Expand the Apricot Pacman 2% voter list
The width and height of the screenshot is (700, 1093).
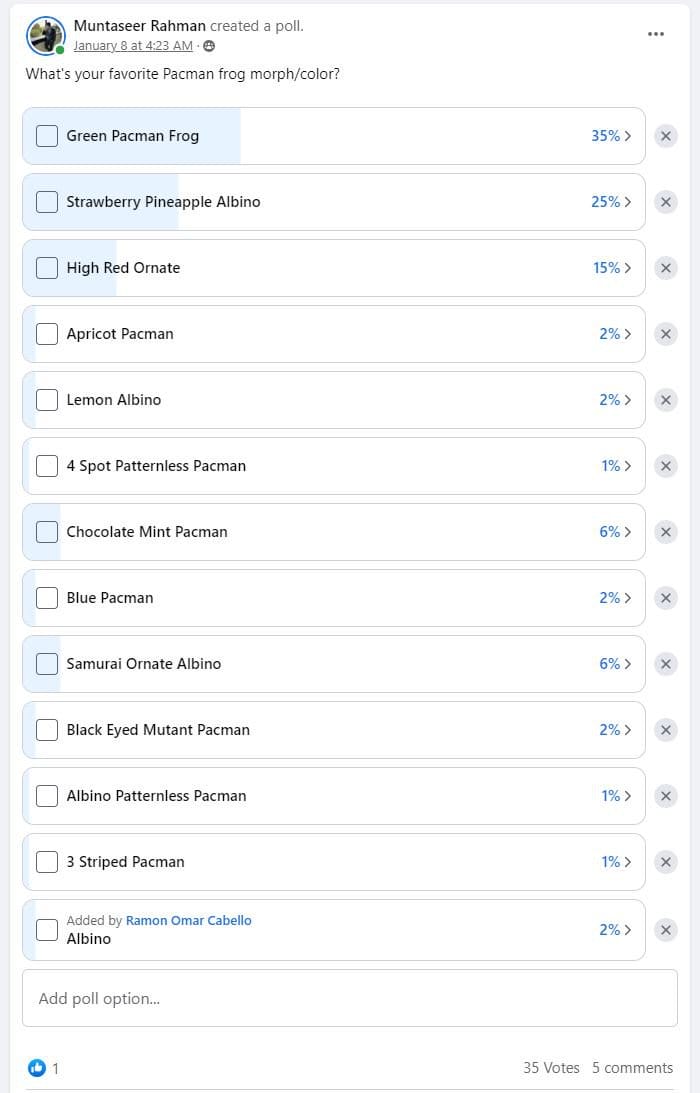coord(615,334)
